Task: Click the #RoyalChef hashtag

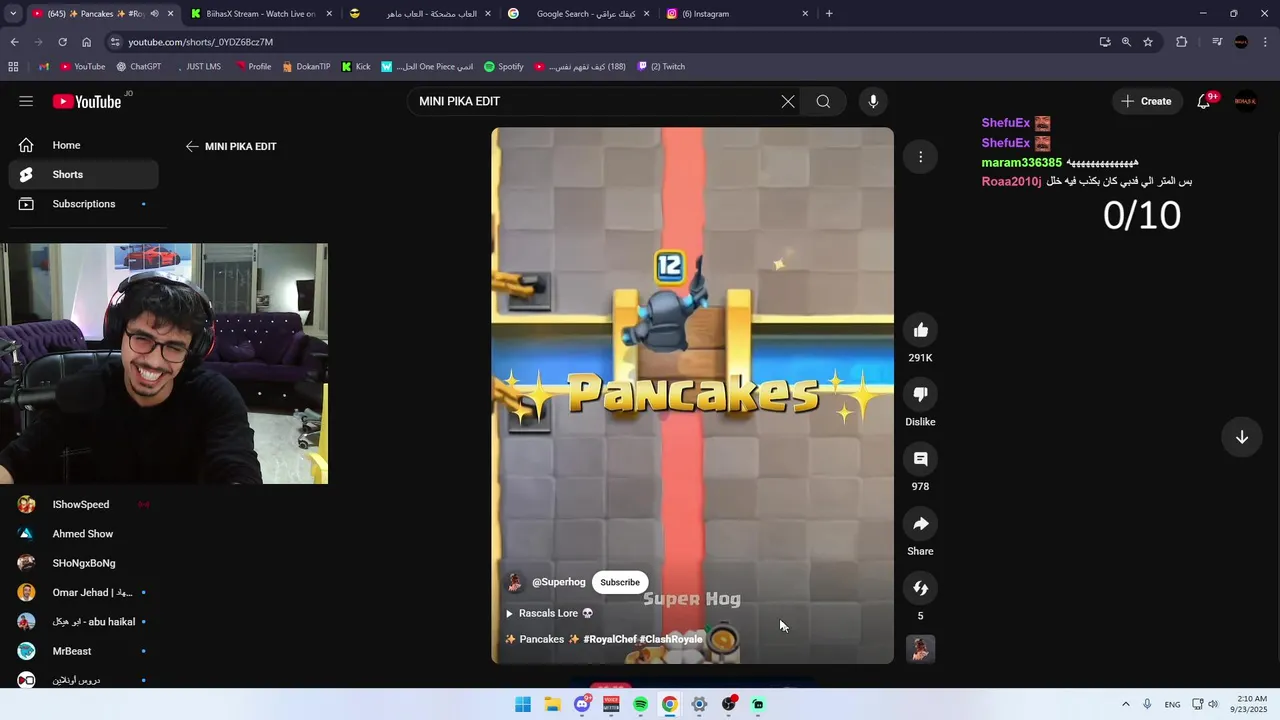Action: (610, 639)
